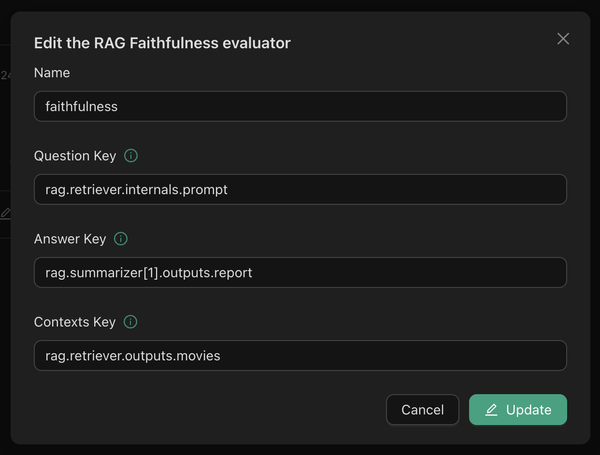Image resolution: width=600 pixels, height=455 pixels.
Task: Click the Contexts Key info icon
Action: 130,322
